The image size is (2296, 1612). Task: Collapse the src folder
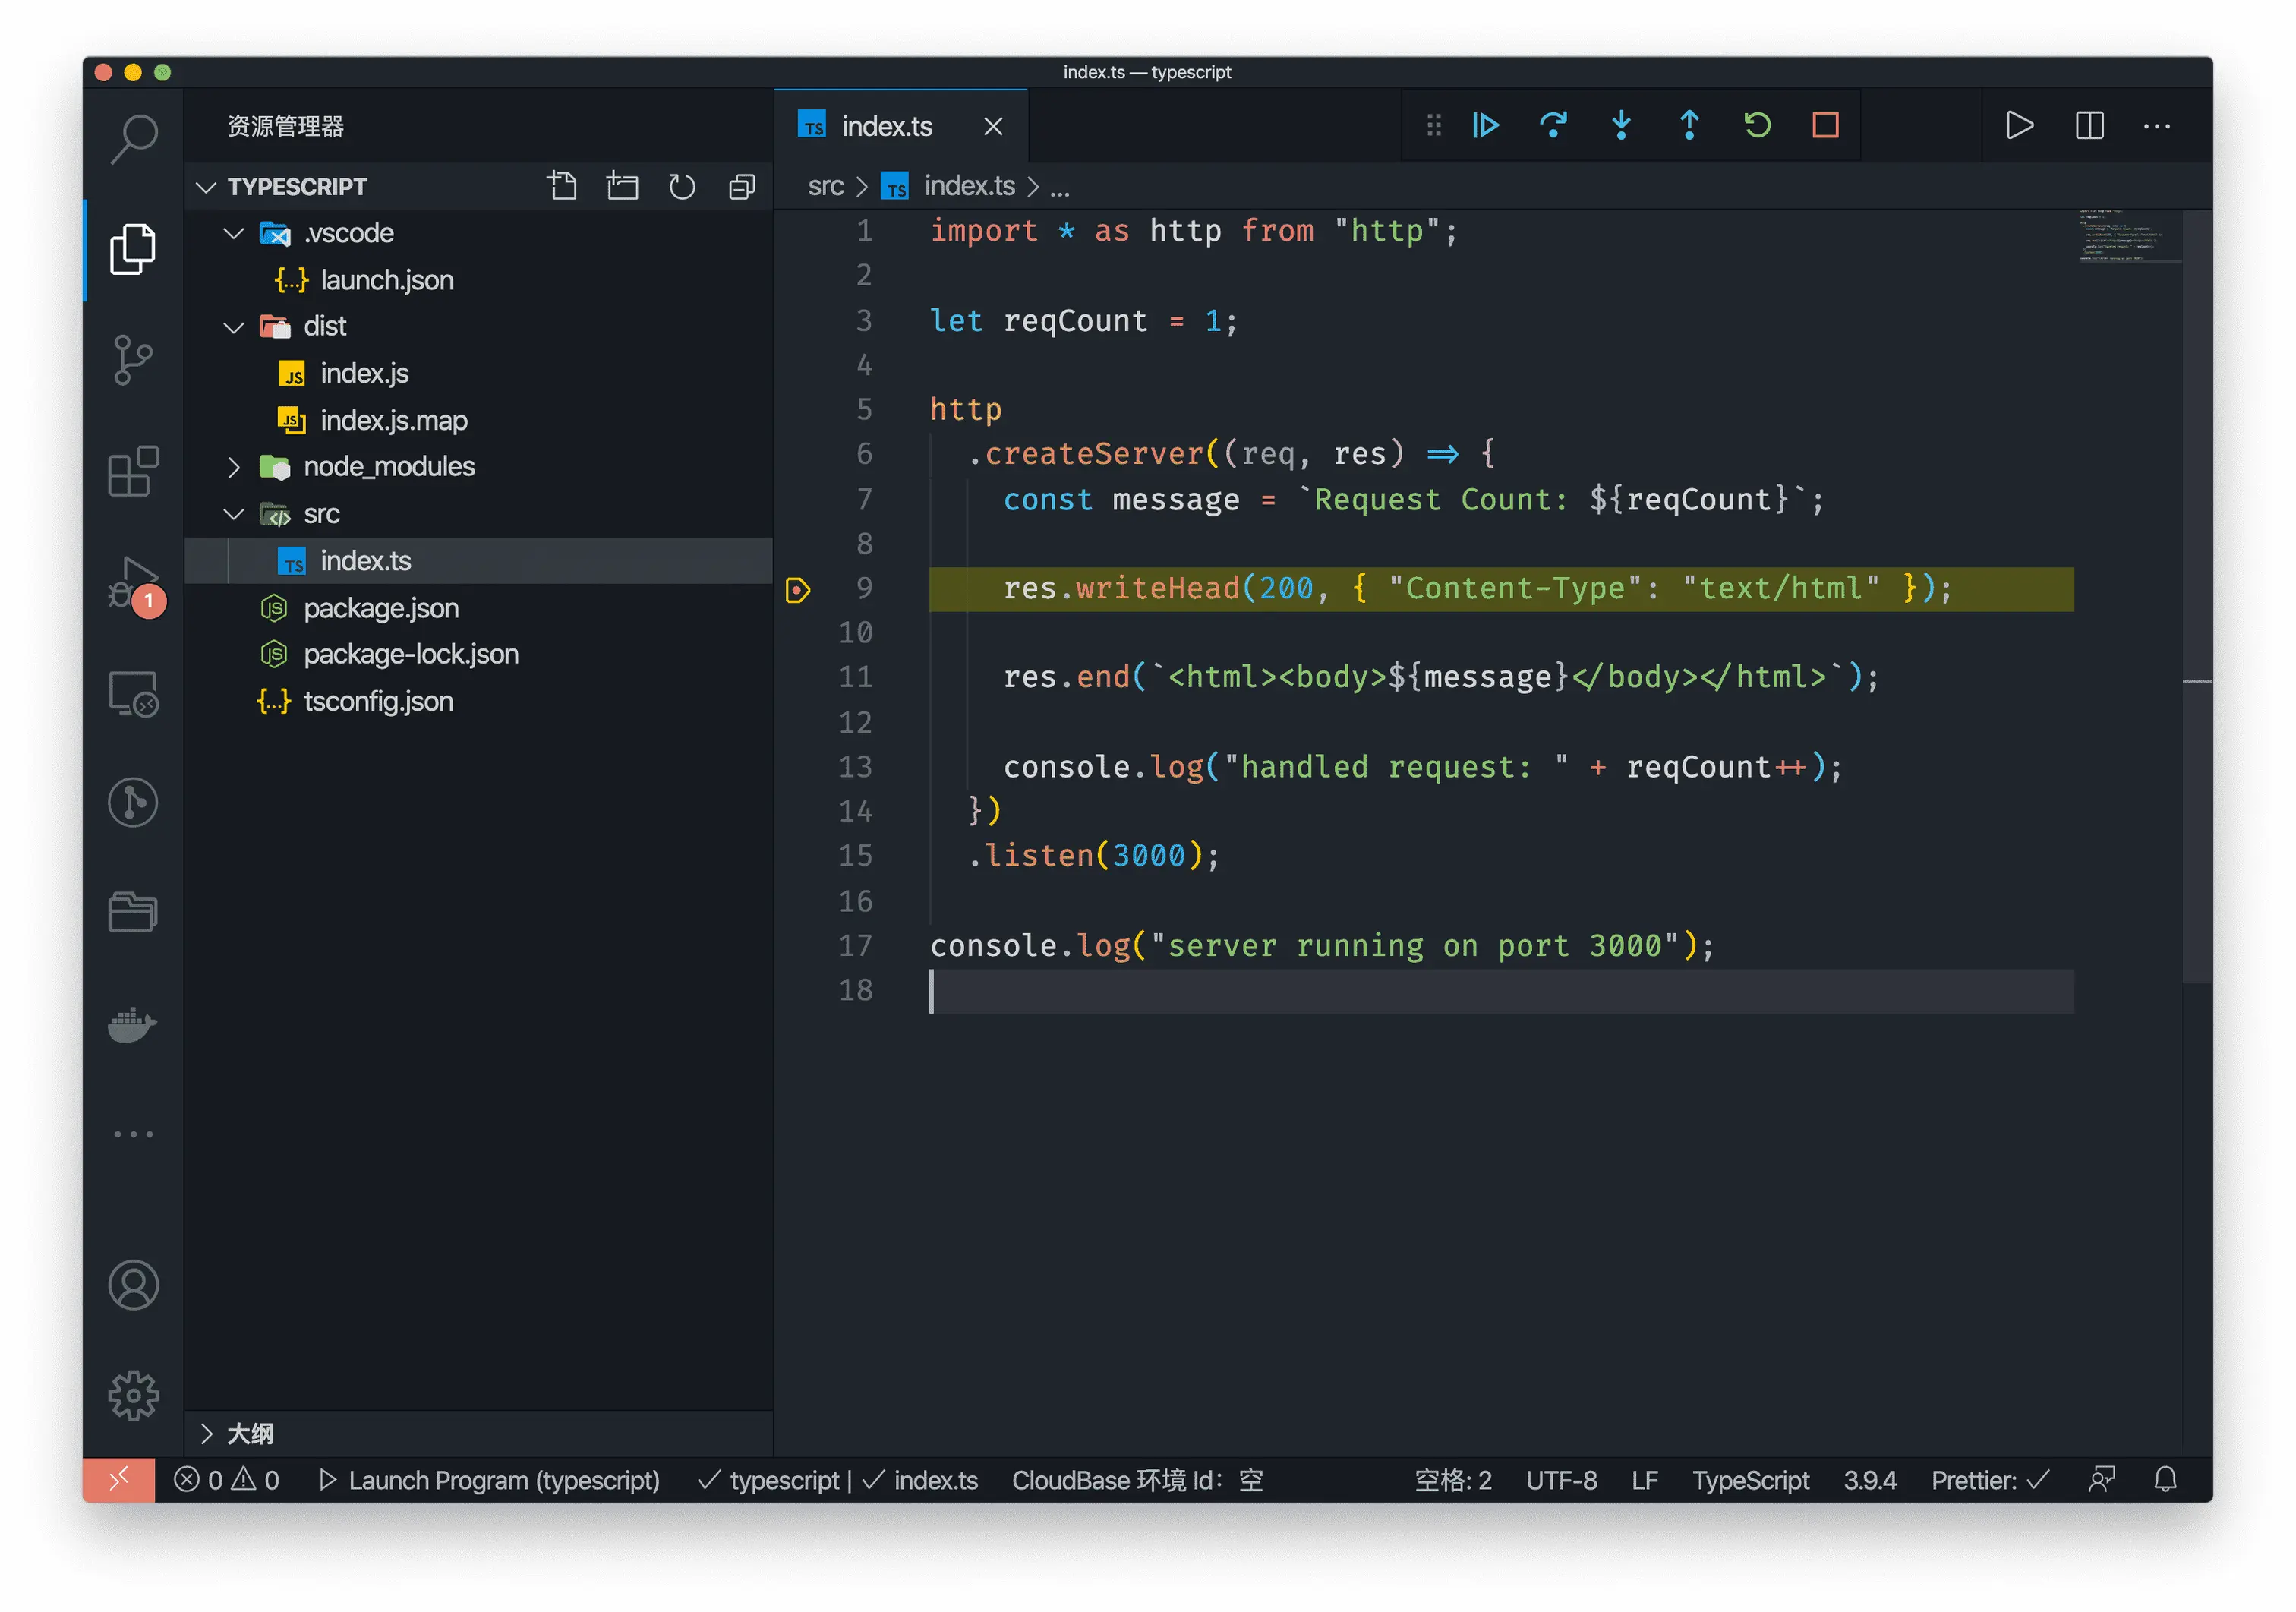pos(233,514)
